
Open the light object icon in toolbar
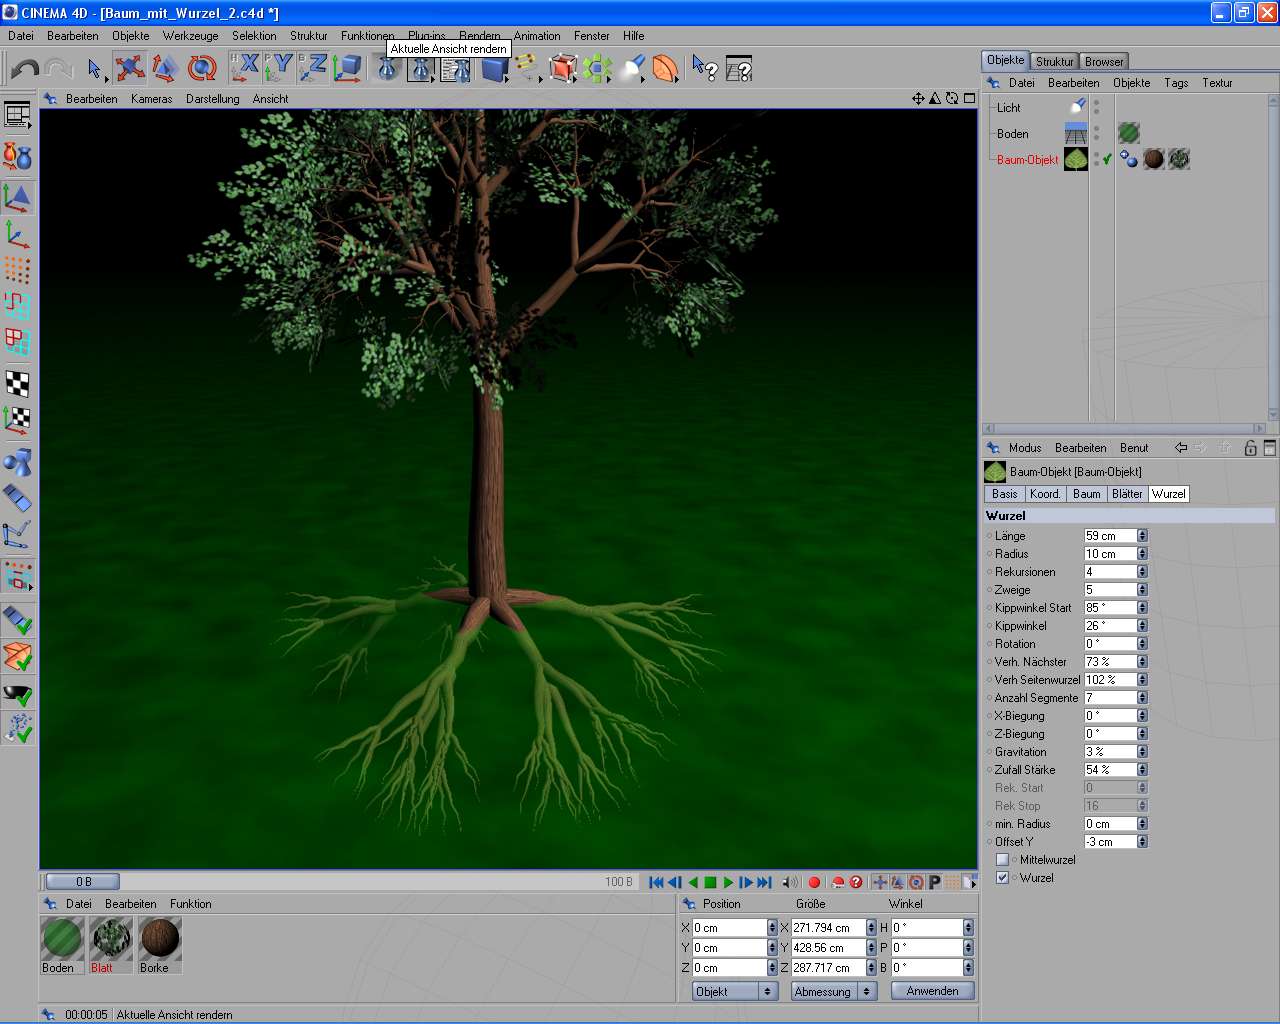(x=632, y=68)
